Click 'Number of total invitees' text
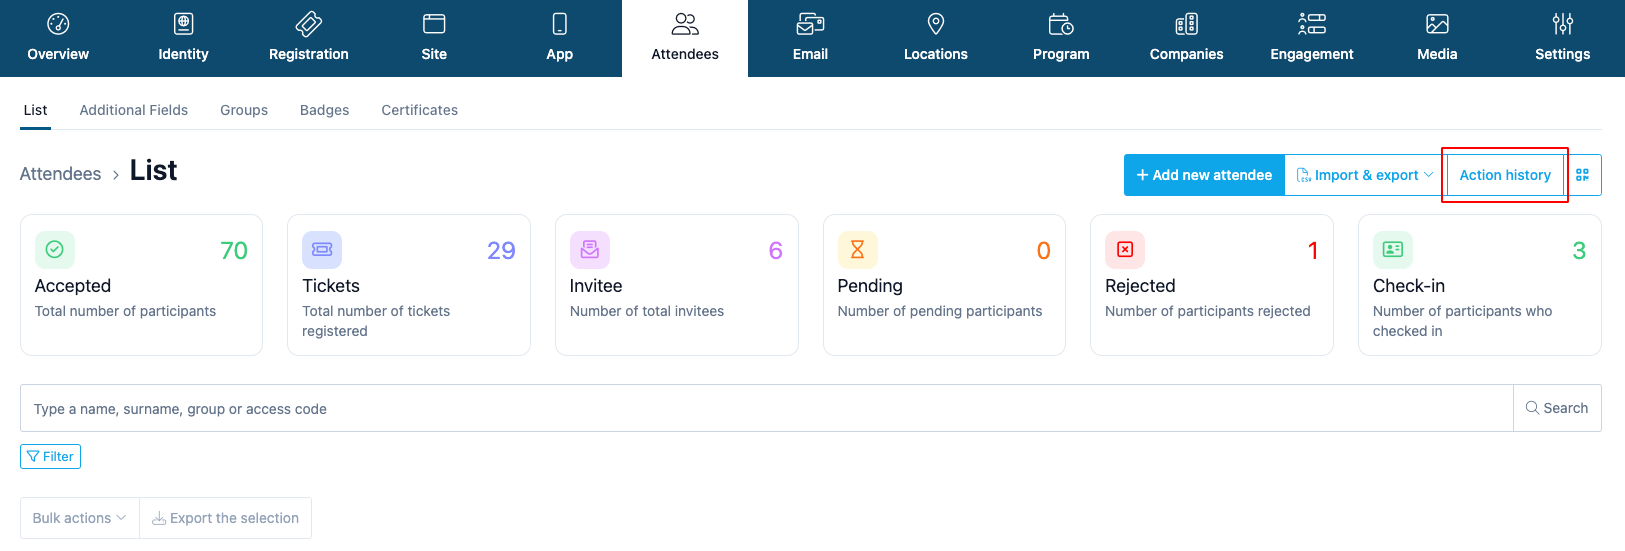The width and height of the screenshot is (1625, 551). click(647, 311)
